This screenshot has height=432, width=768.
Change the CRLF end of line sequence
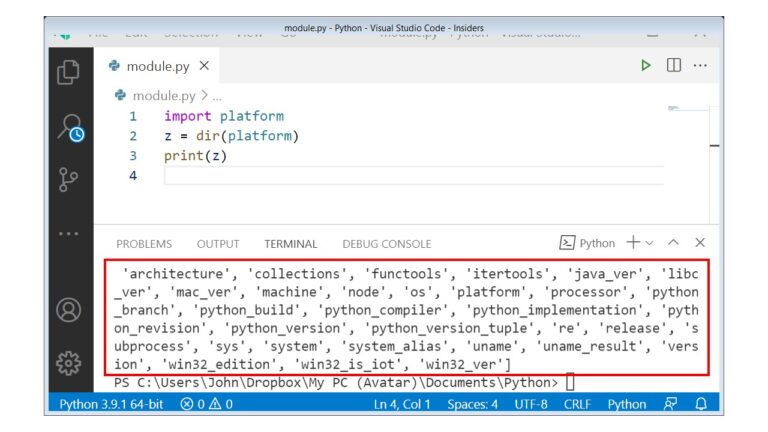[x=577, y=404]
